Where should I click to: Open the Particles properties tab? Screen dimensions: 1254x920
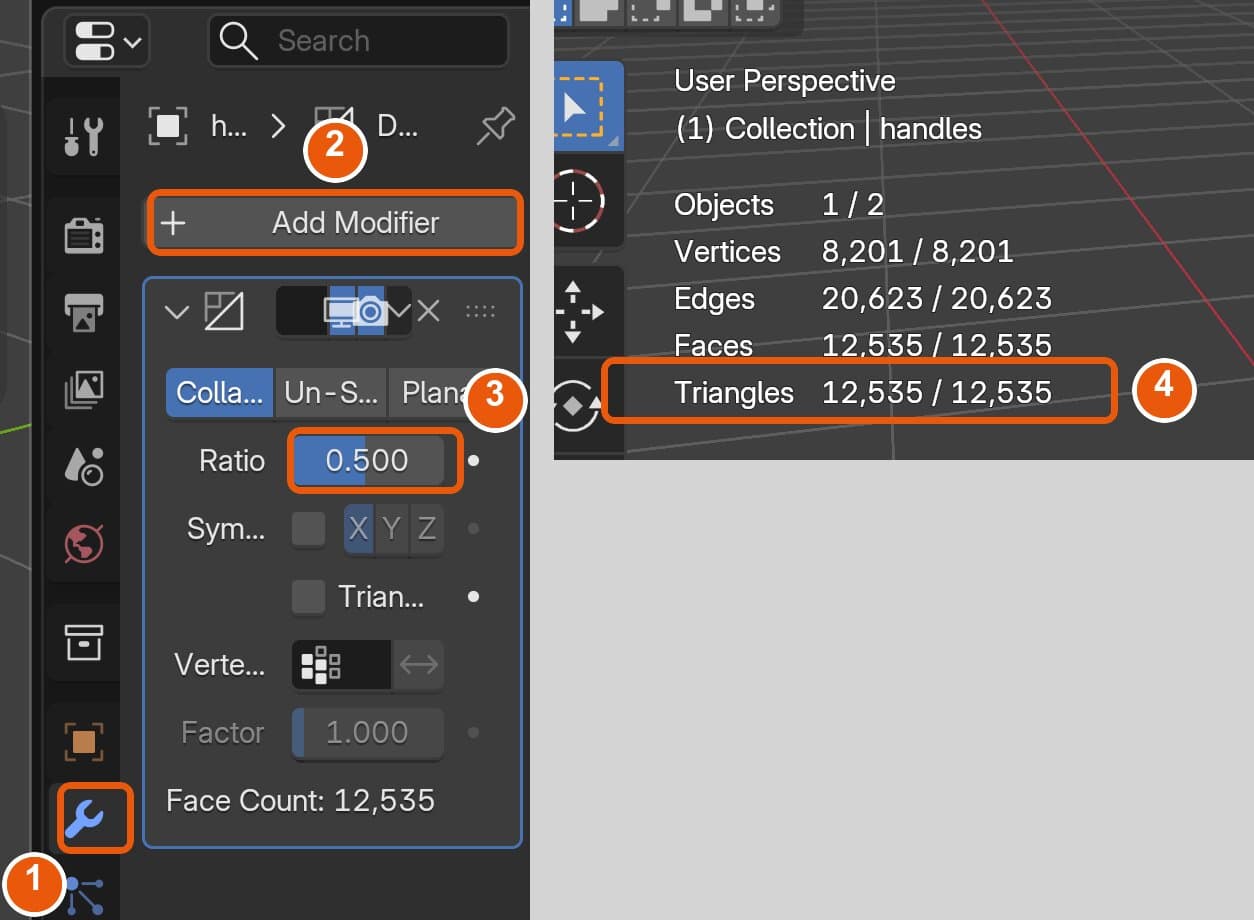pyautogui.click(x=84, y=895)
